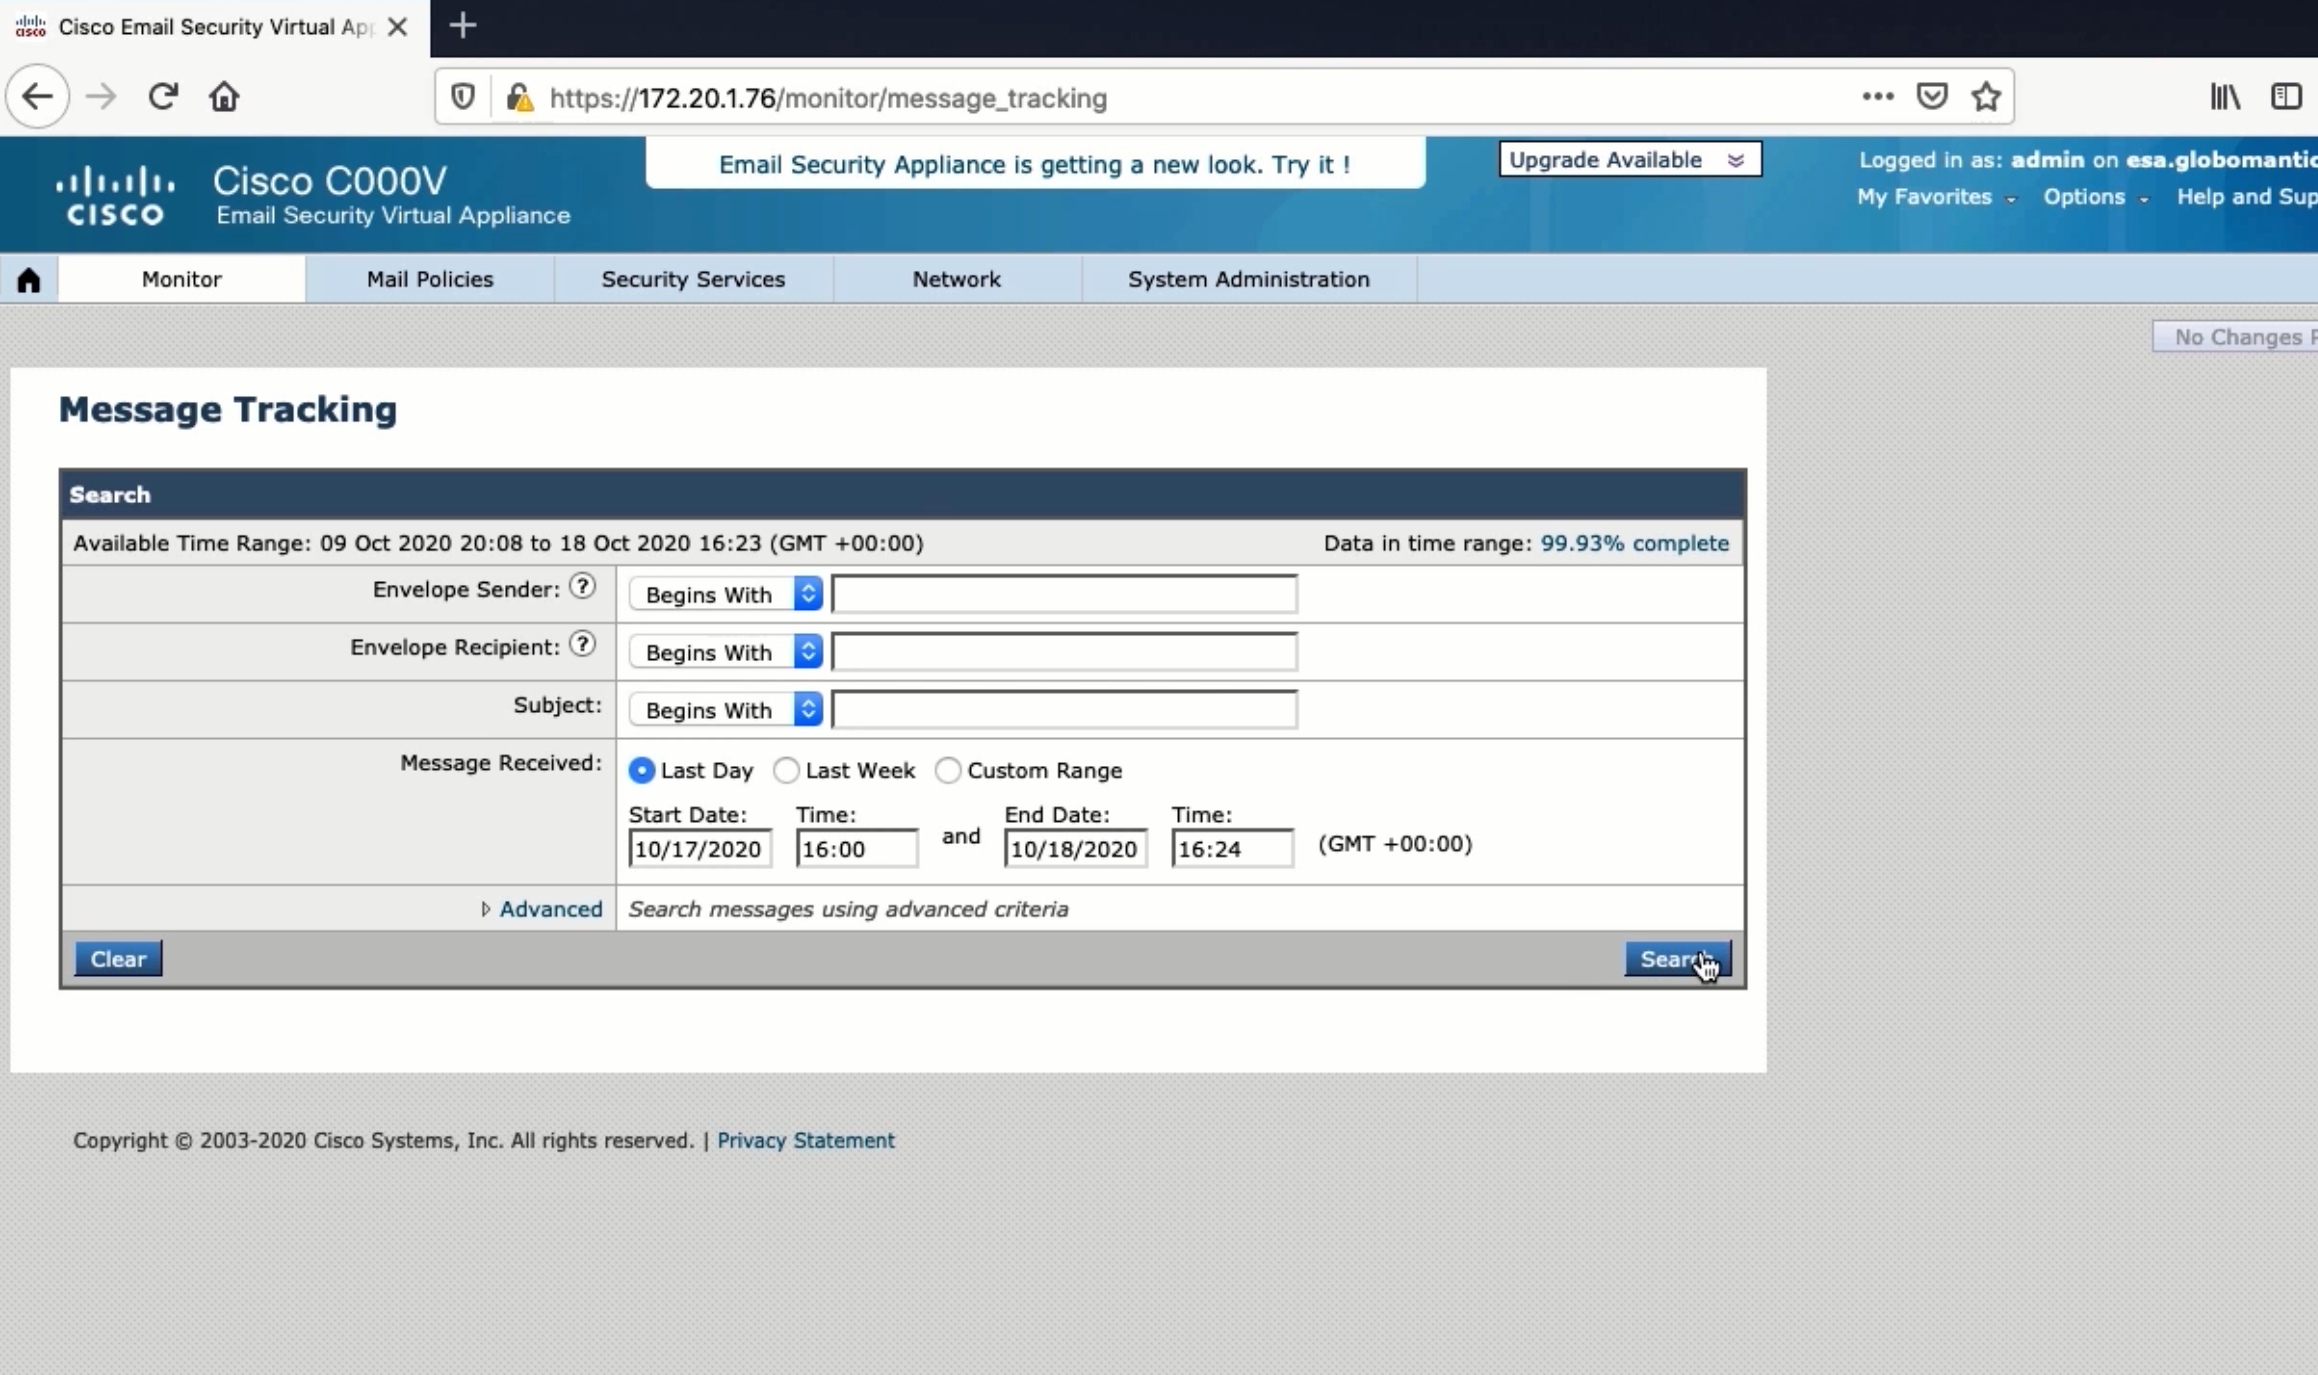Open the Monitor menu tab
2318x1375 pixels.
[x=181, y=279]
